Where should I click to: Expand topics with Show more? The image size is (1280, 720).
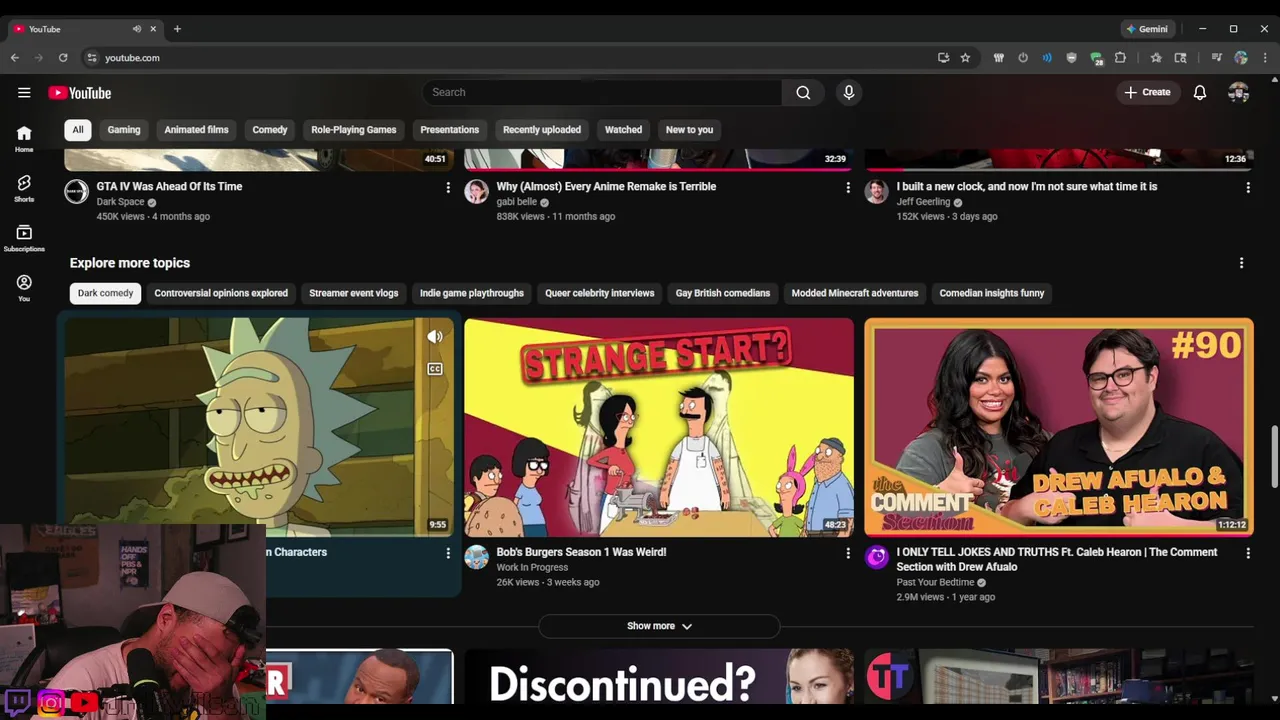pos(659,626)
